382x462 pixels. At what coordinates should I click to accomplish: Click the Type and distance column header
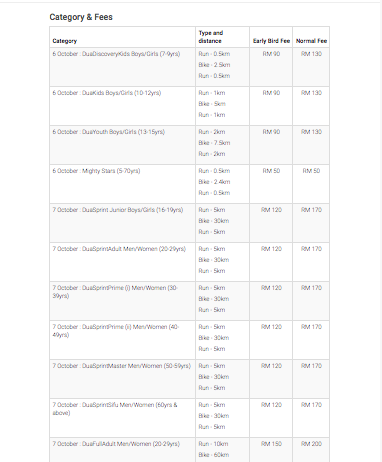[211, 37]
